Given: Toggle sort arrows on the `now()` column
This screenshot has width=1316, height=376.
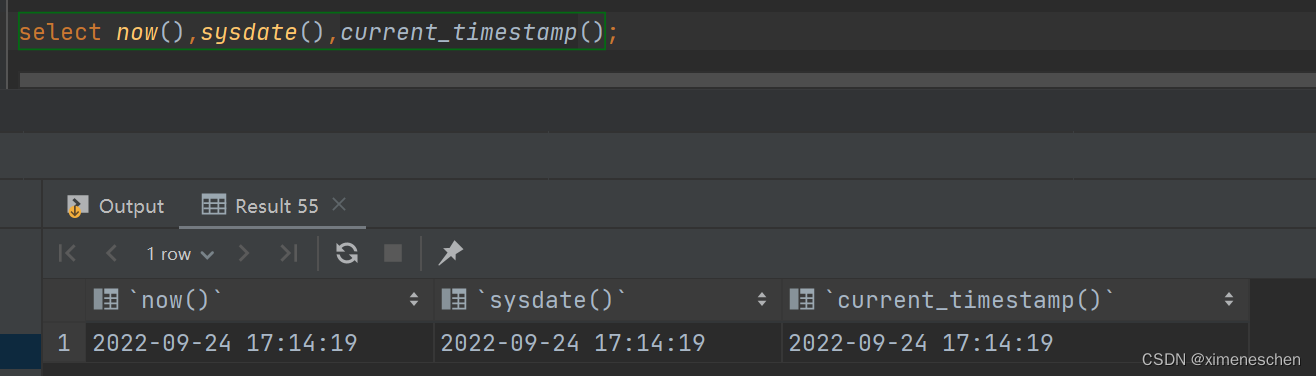Looking at the screenshot, I should (414, 299).
